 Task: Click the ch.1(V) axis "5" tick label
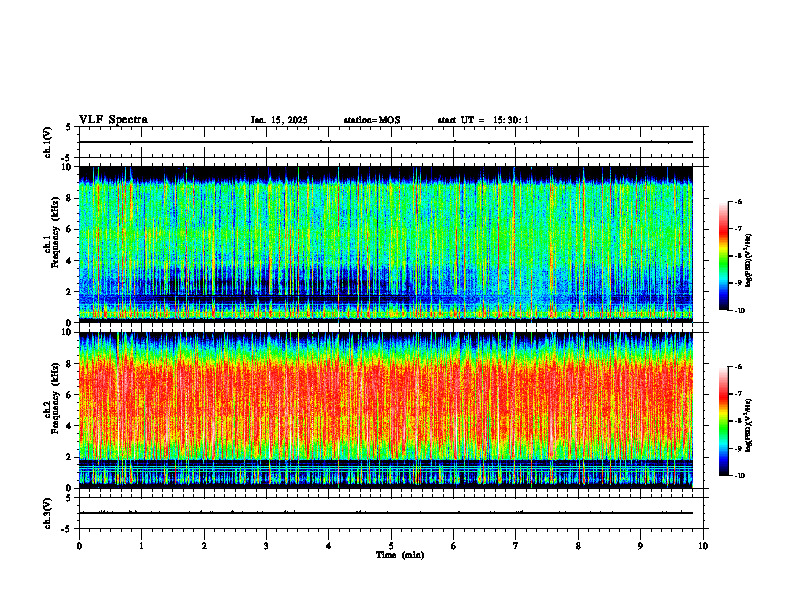(x=69, y=128)
